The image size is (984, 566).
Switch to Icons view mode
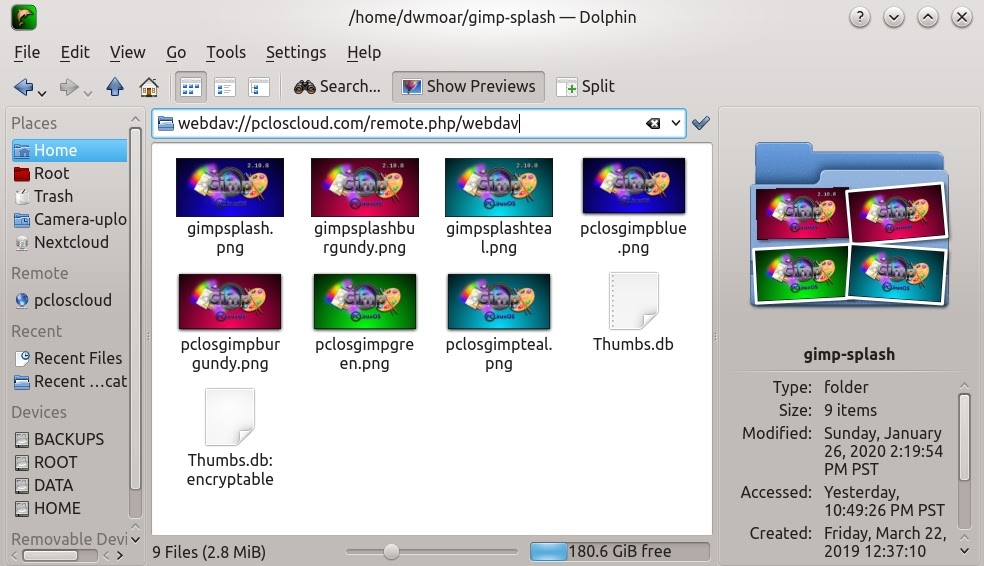click(x=191, y=87)
